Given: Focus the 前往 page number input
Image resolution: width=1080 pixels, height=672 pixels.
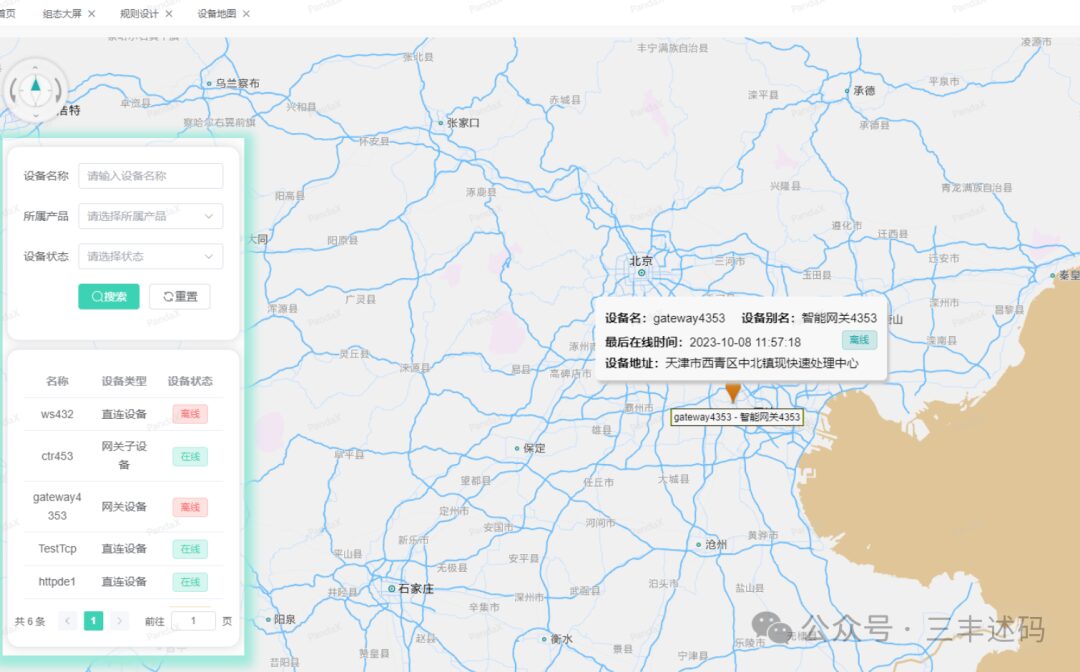Looking at the screenshot, I should (x=194, y=621).
